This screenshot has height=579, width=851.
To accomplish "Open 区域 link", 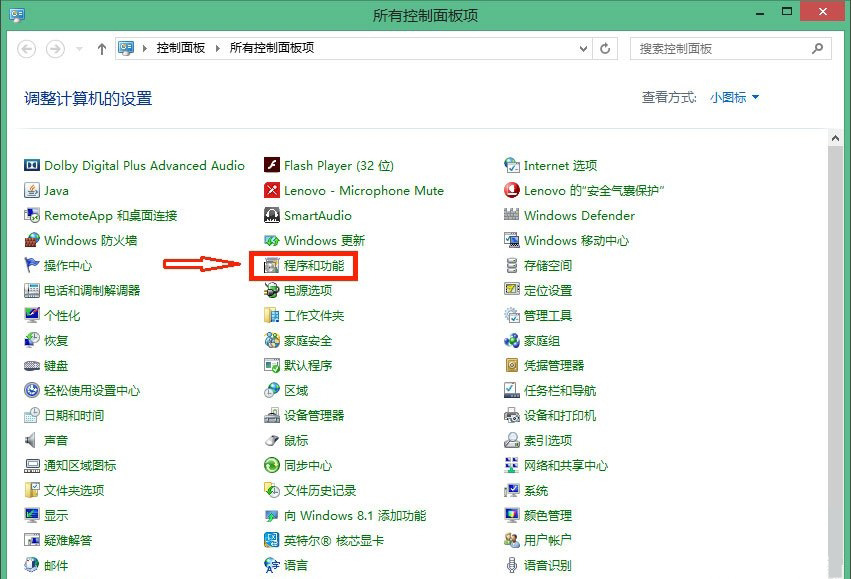I will coord(296,391).
